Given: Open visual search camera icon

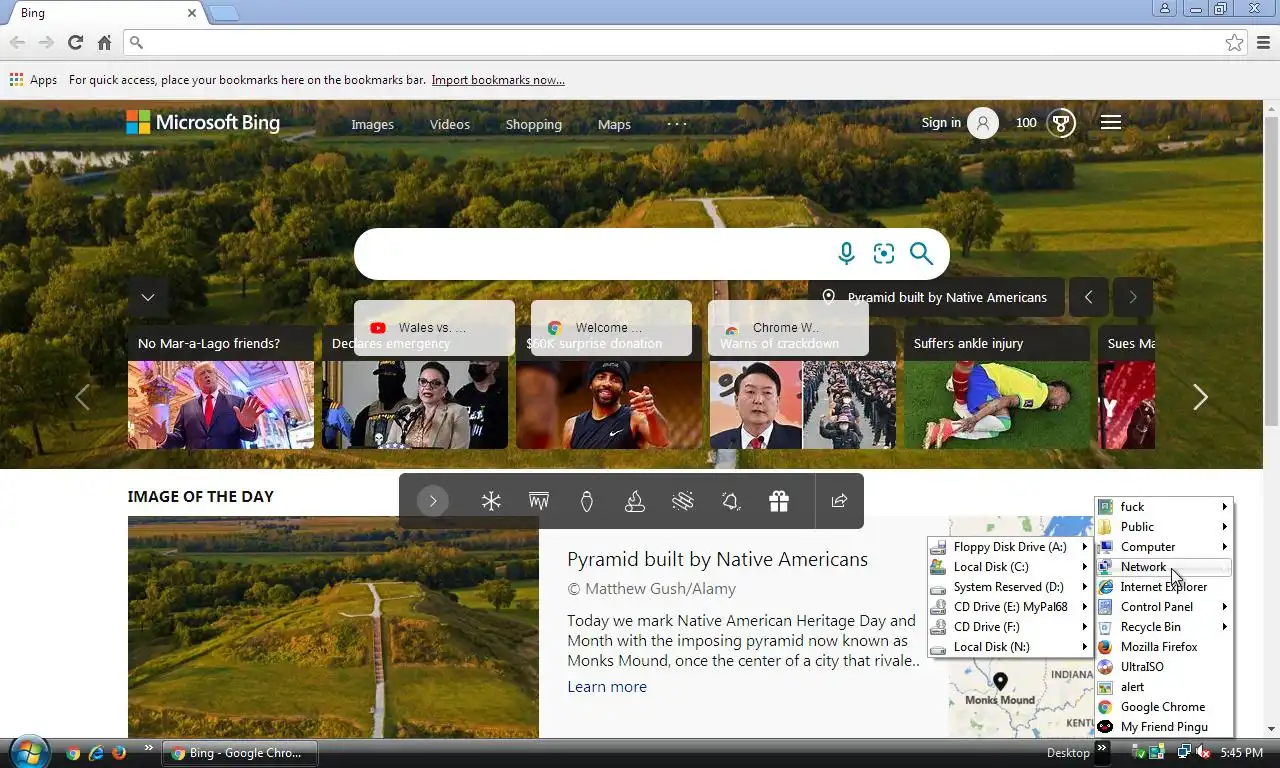Looking at the screenshot, I should point(884,254).
